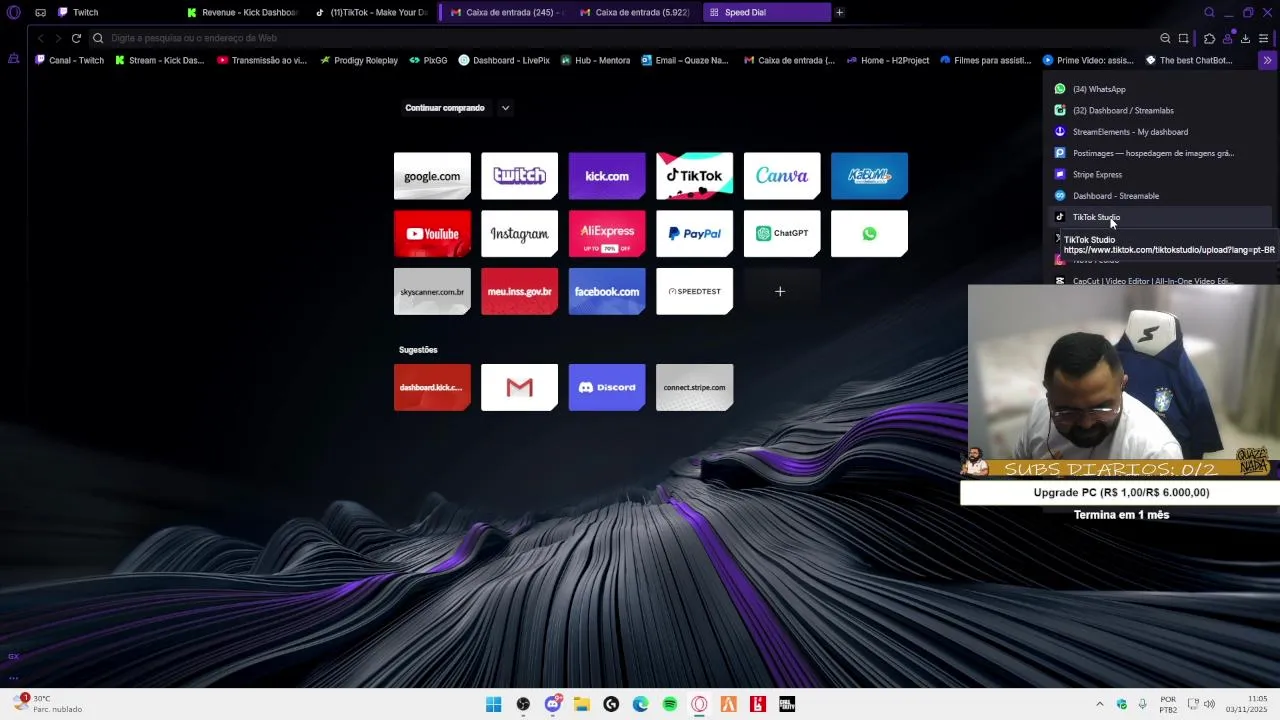Open the dashboard.kick.com suggestion tile
The image size is (1280, 720).
(432, 387)
